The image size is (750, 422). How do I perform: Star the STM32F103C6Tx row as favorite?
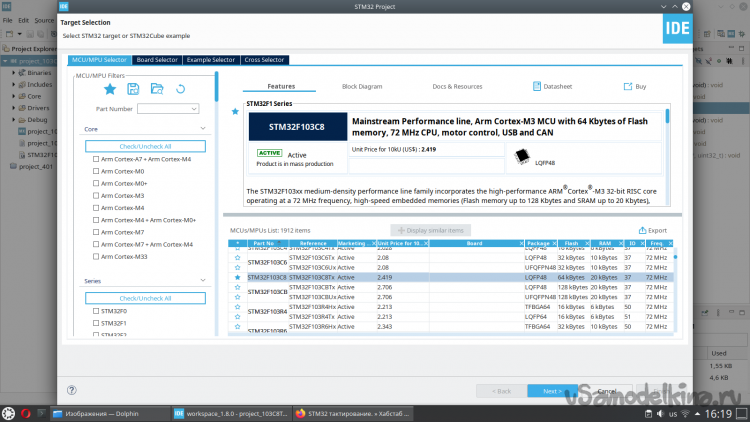coord(237,259)
